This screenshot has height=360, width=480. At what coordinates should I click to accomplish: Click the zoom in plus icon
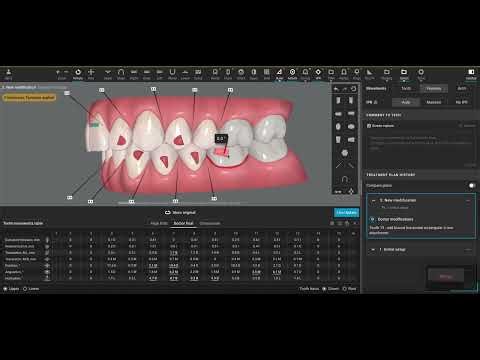pos(58,72)
